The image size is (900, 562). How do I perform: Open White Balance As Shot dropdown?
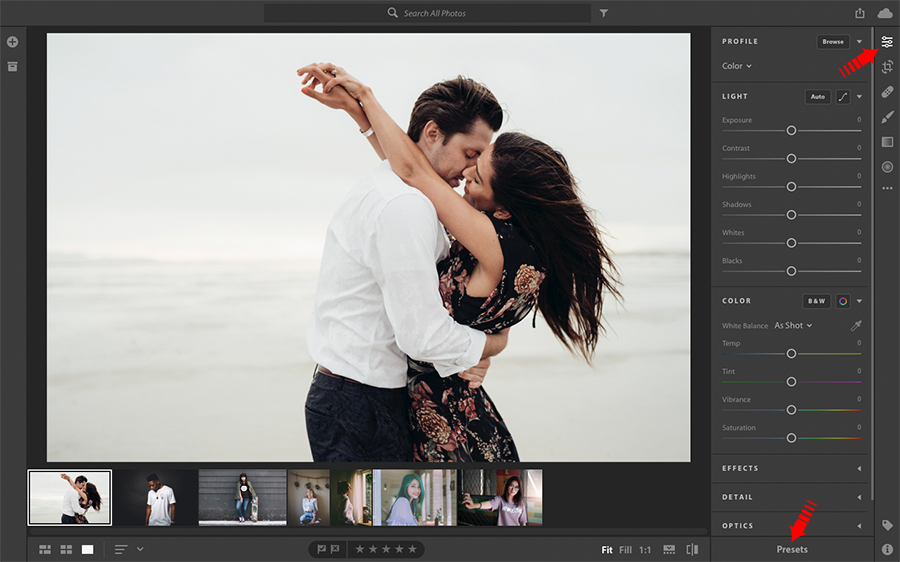(x=793, y=326)
